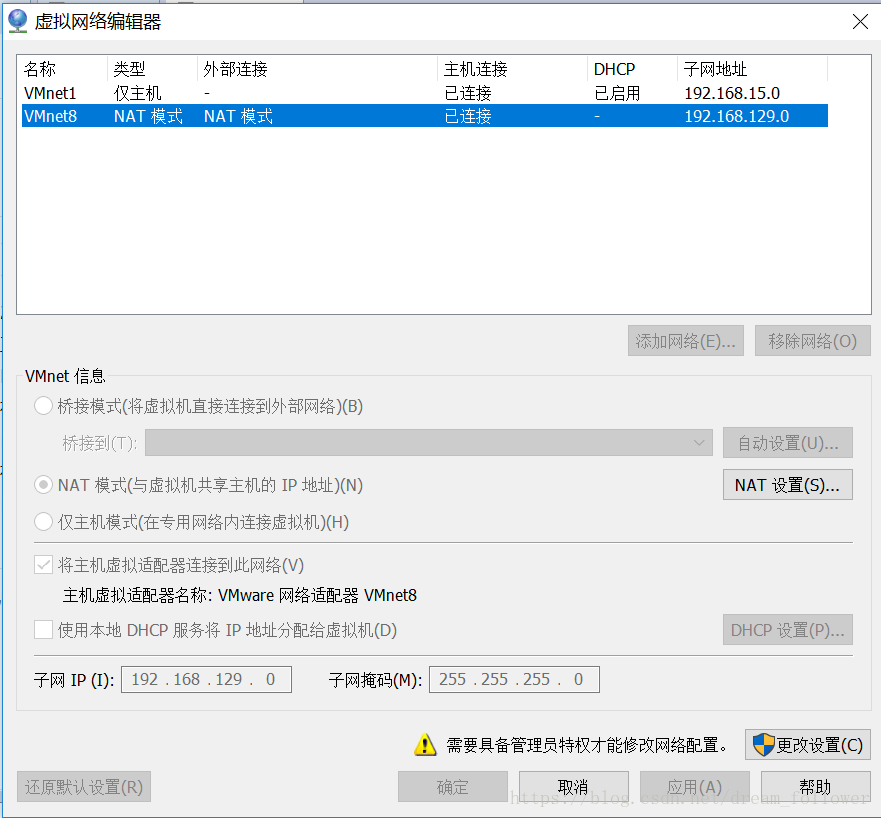Click 还原默认设置(R) button
881x818 pixels.
click(x=84, y=787)
